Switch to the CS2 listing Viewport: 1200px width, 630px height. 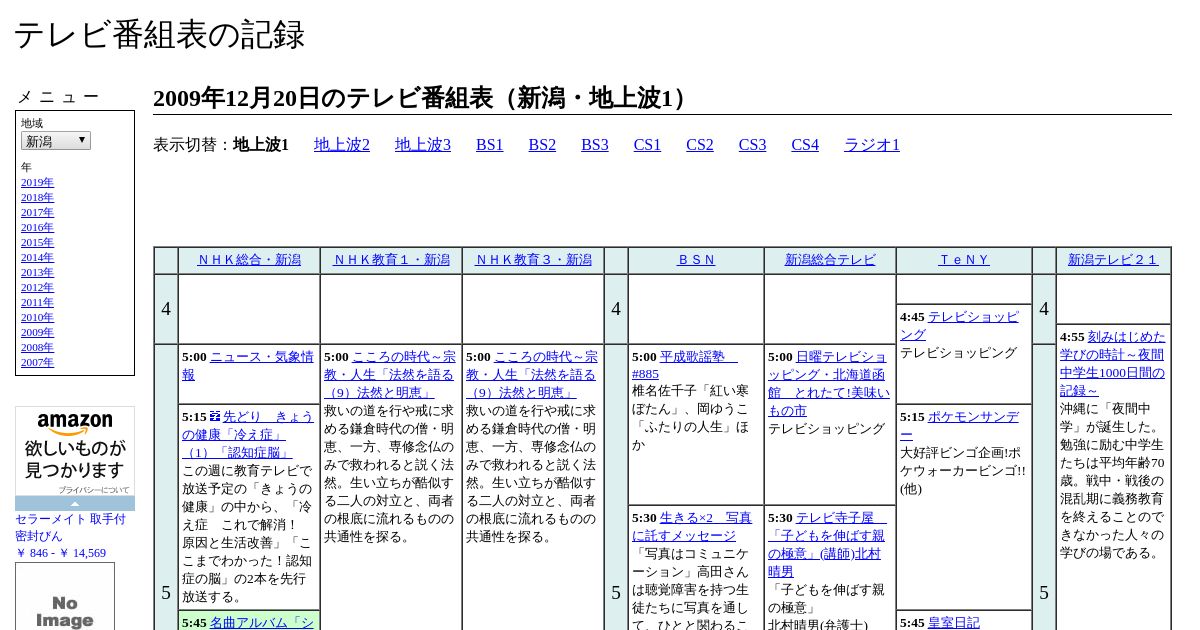click(700, 145)
